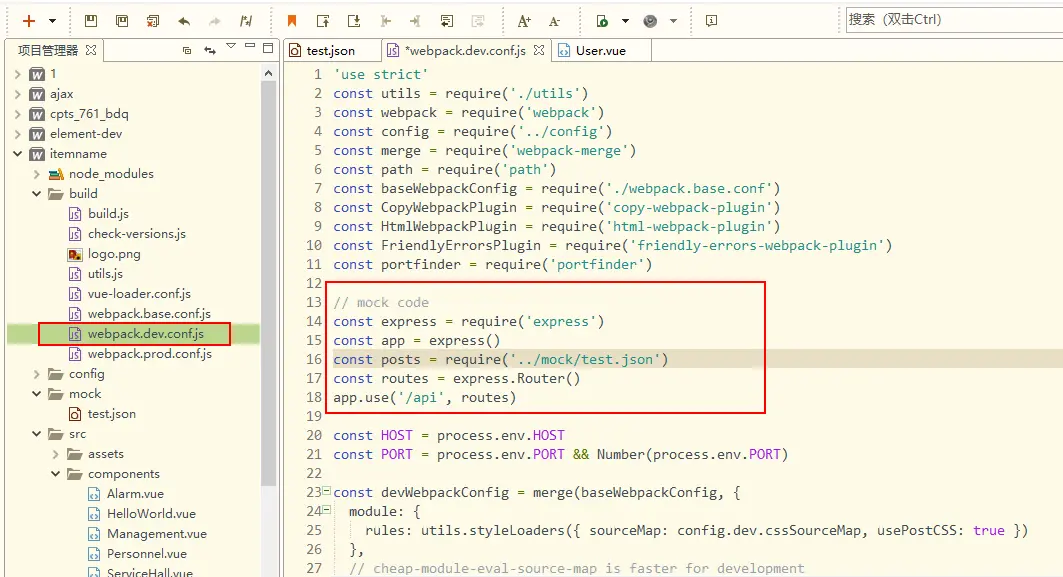Select logo.png in the build folder

point(114,254)
